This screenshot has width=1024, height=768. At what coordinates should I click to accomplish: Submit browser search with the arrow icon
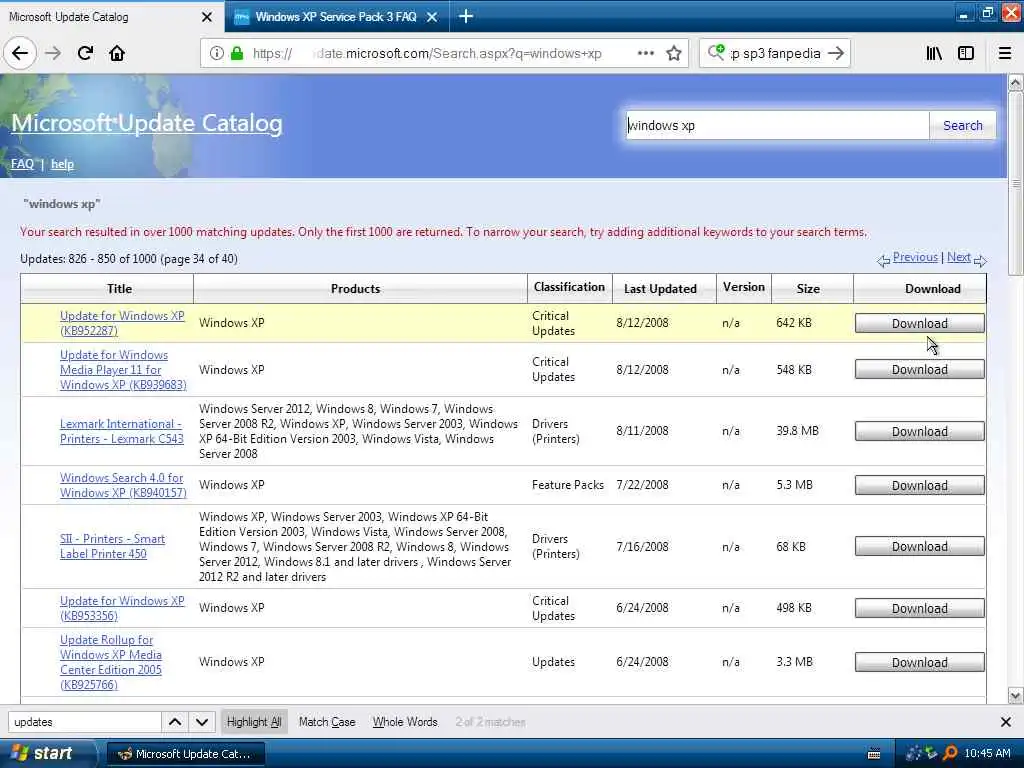pos(836,53)
